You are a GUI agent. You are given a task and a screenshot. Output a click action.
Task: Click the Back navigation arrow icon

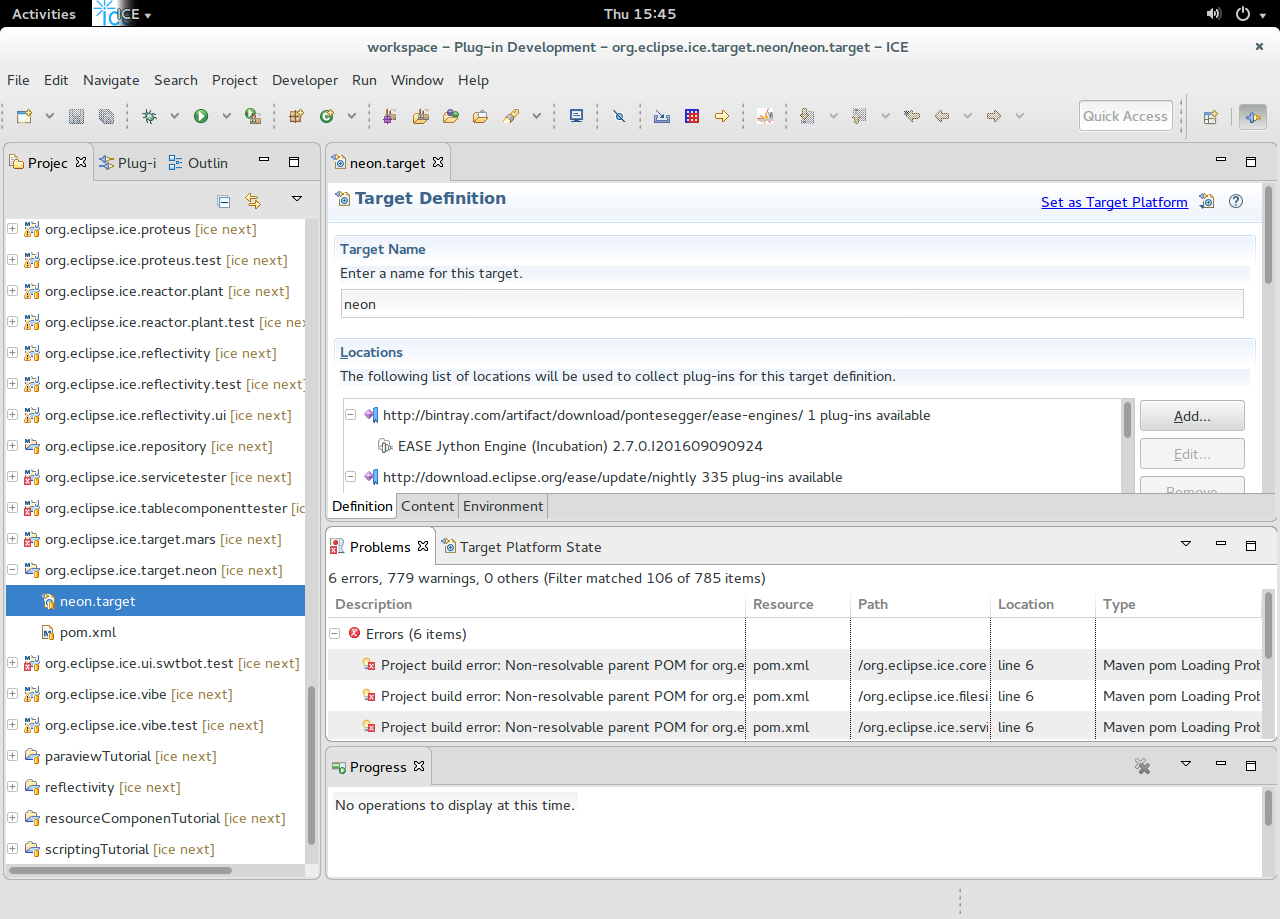941,116
